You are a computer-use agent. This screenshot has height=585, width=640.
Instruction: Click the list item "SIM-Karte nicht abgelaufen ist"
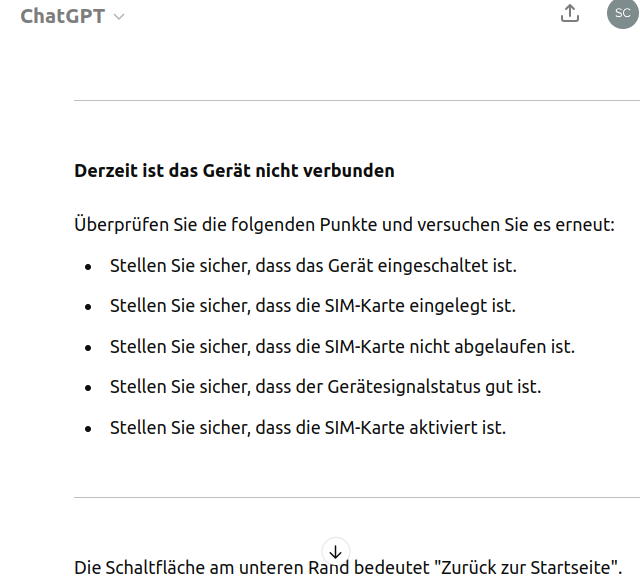(x=342, y=347)
